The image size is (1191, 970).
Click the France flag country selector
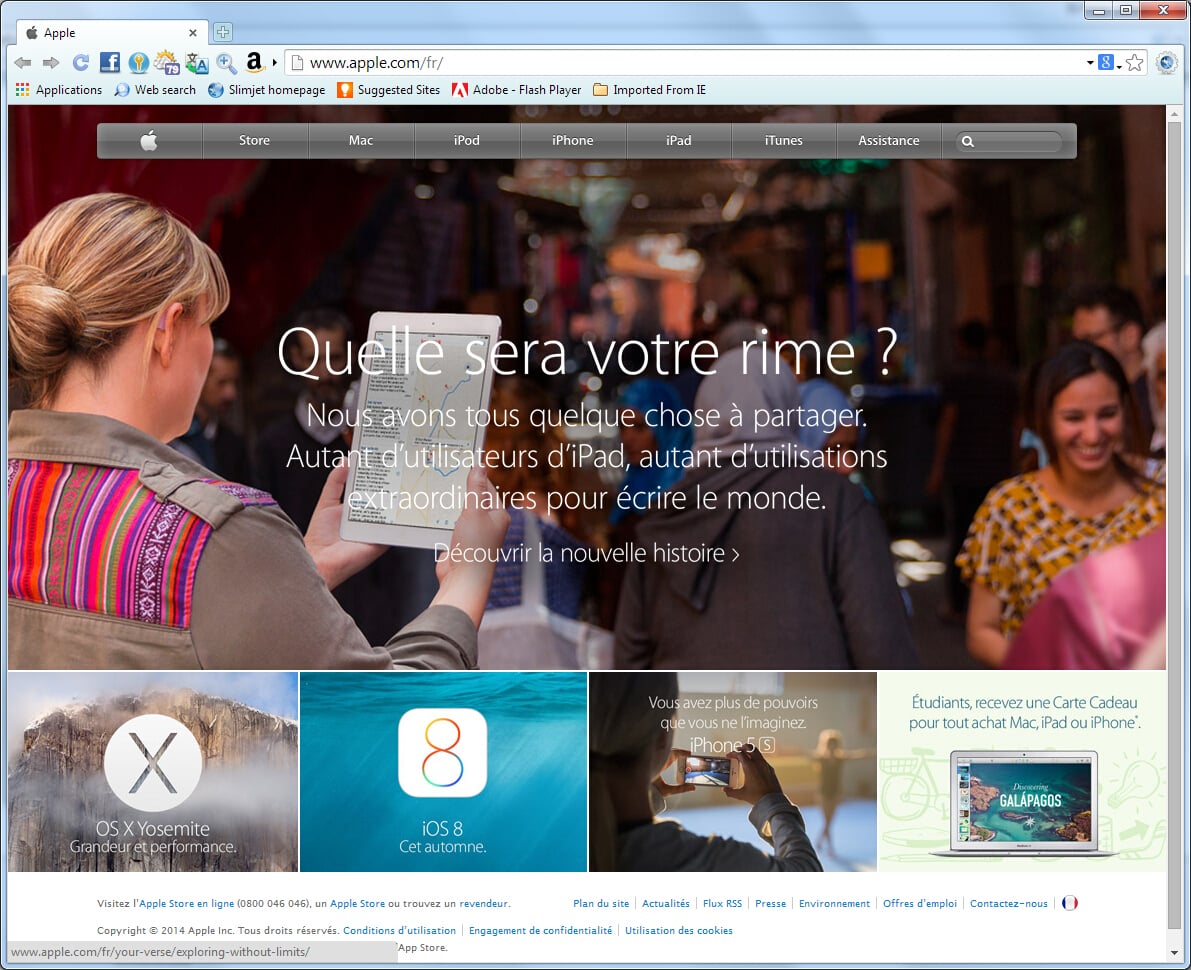pos(1069,903)
